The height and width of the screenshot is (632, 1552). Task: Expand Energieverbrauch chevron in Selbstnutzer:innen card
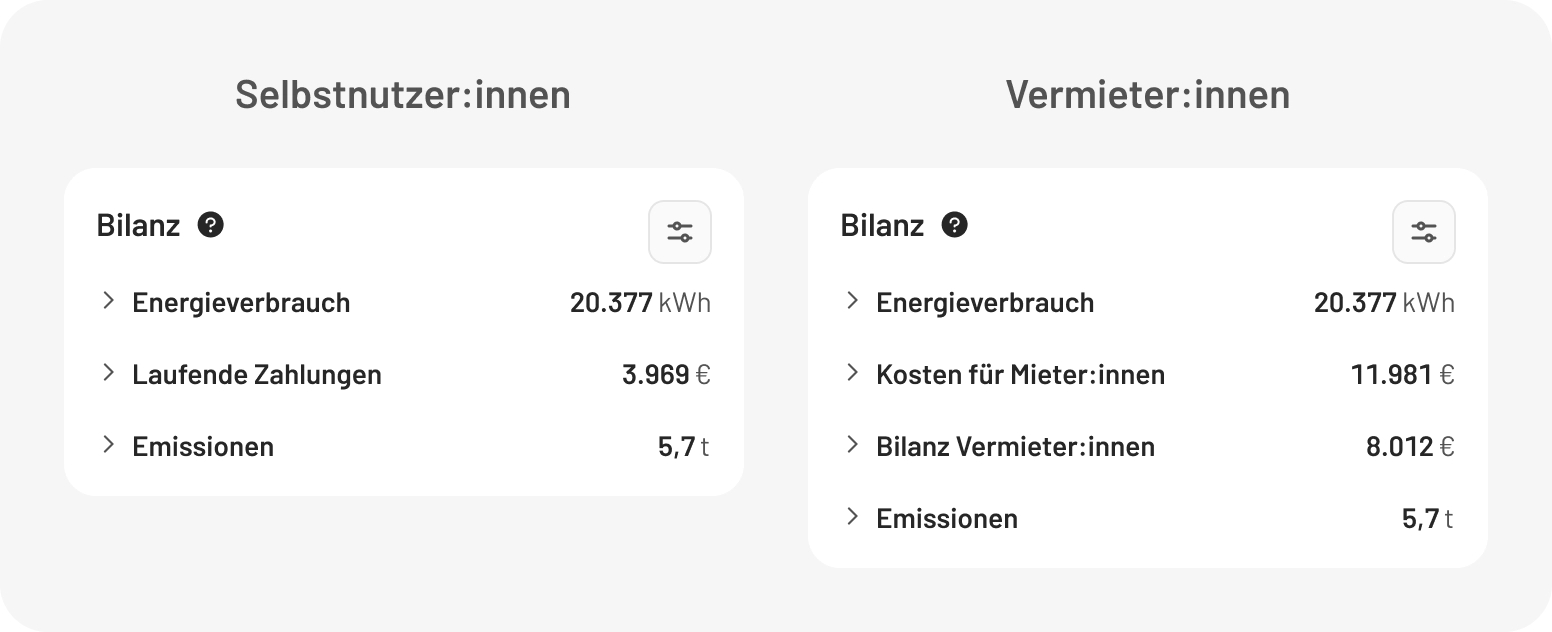coord(109,301)
